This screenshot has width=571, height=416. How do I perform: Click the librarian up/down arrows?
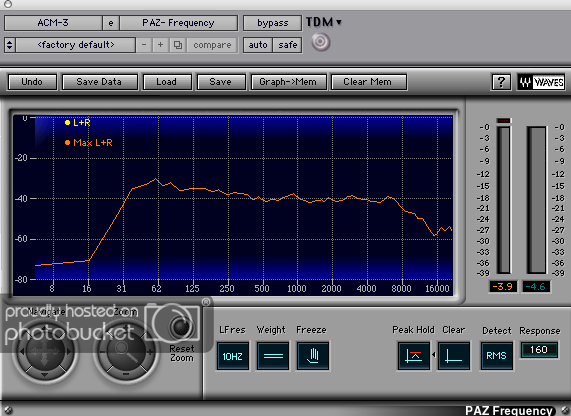(10, 45)
